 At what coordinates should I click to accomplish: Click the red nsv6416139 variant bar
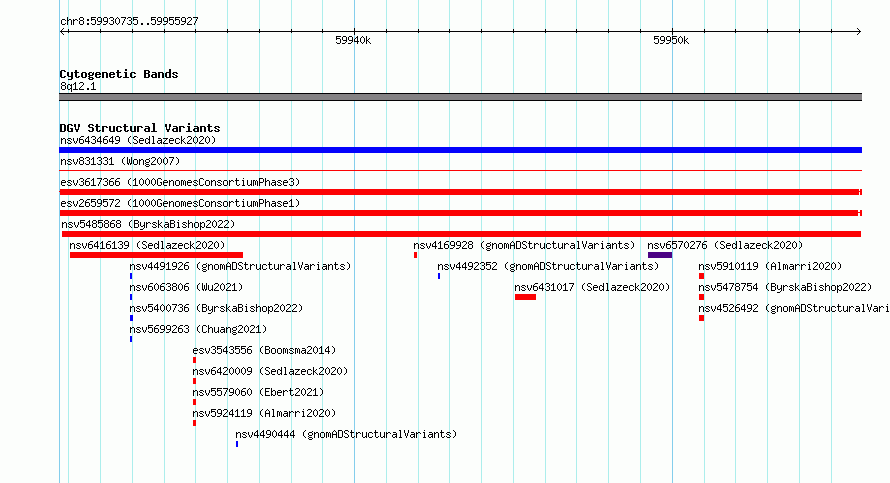156,255
